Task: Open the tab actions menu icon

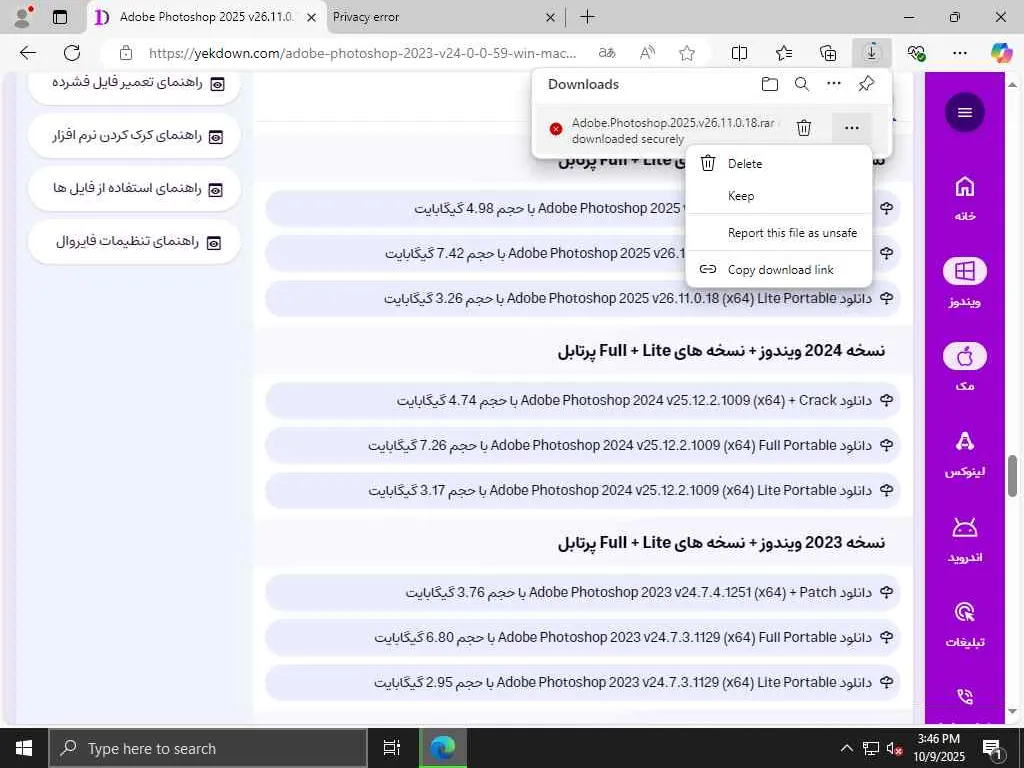Action: click(59, 17)
